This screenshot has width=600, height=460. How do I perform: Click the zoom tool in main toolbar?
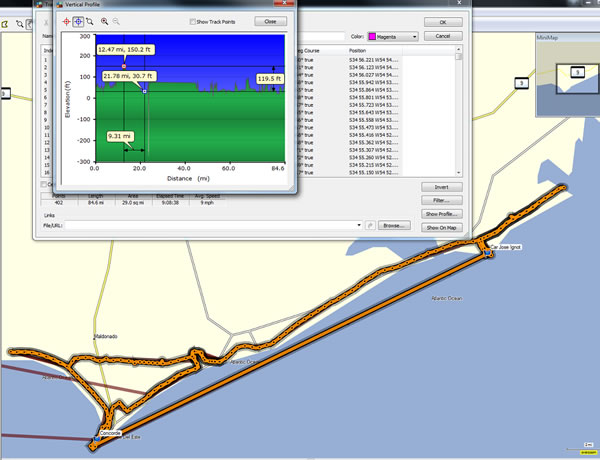point(20,24)
